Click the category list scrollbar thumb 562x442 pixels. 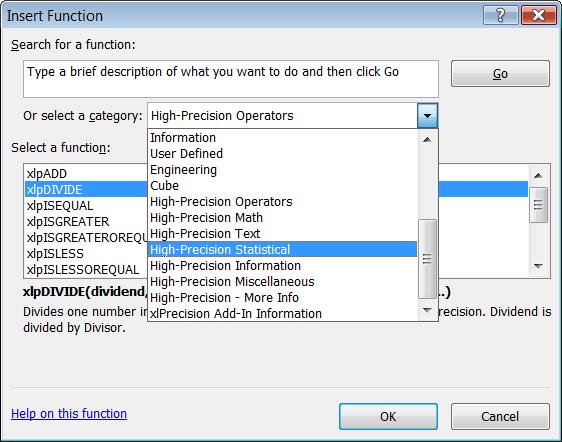click(427, 259)
